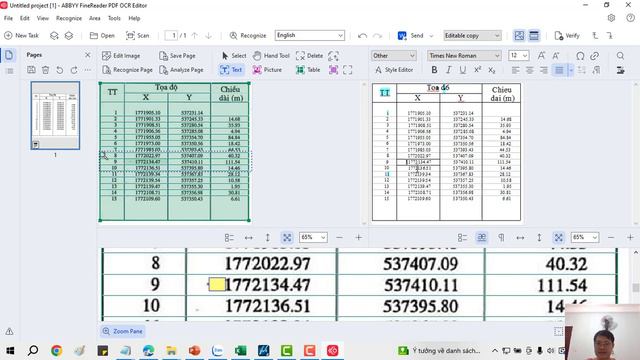Open the Help menu

tap(134, 18)
